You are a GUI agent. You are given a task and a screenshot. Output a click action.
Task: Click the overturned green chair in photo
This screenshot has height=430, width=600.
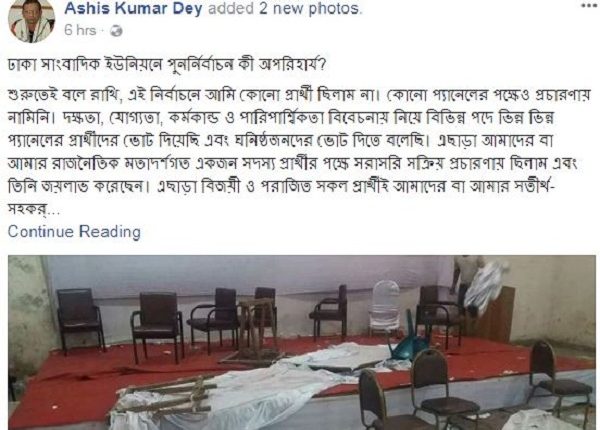(408, 340)
